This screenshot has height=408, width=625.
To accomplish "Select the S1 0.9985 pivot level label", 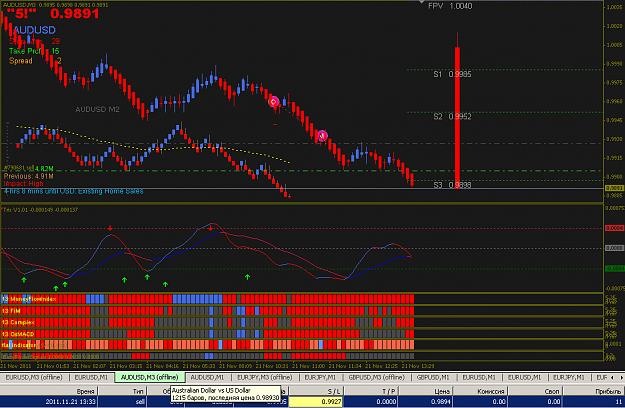I will [x=452, y=74].
